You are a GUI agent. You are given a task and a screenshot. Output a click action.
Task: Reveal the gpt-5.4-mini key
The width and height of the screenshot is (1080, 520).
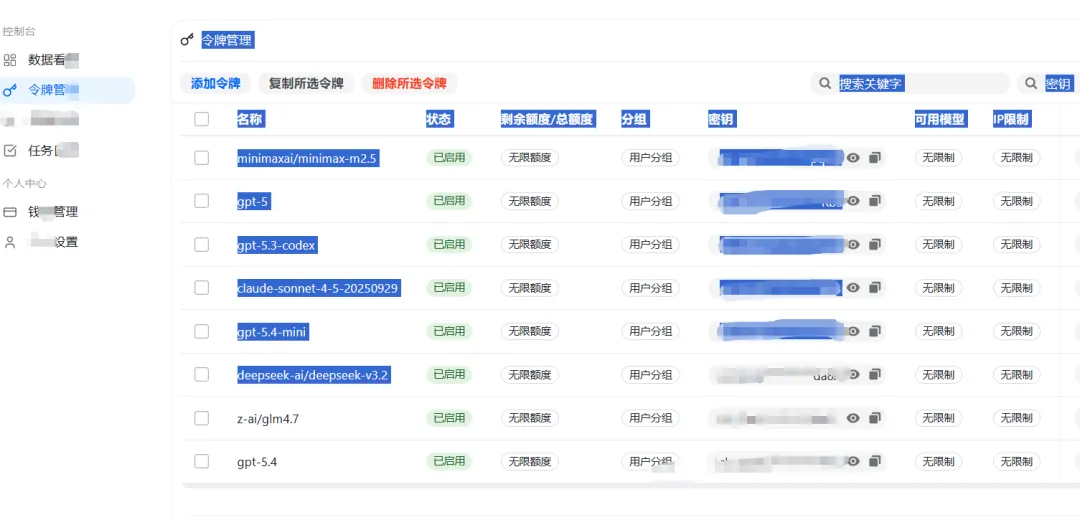point(853,331)
